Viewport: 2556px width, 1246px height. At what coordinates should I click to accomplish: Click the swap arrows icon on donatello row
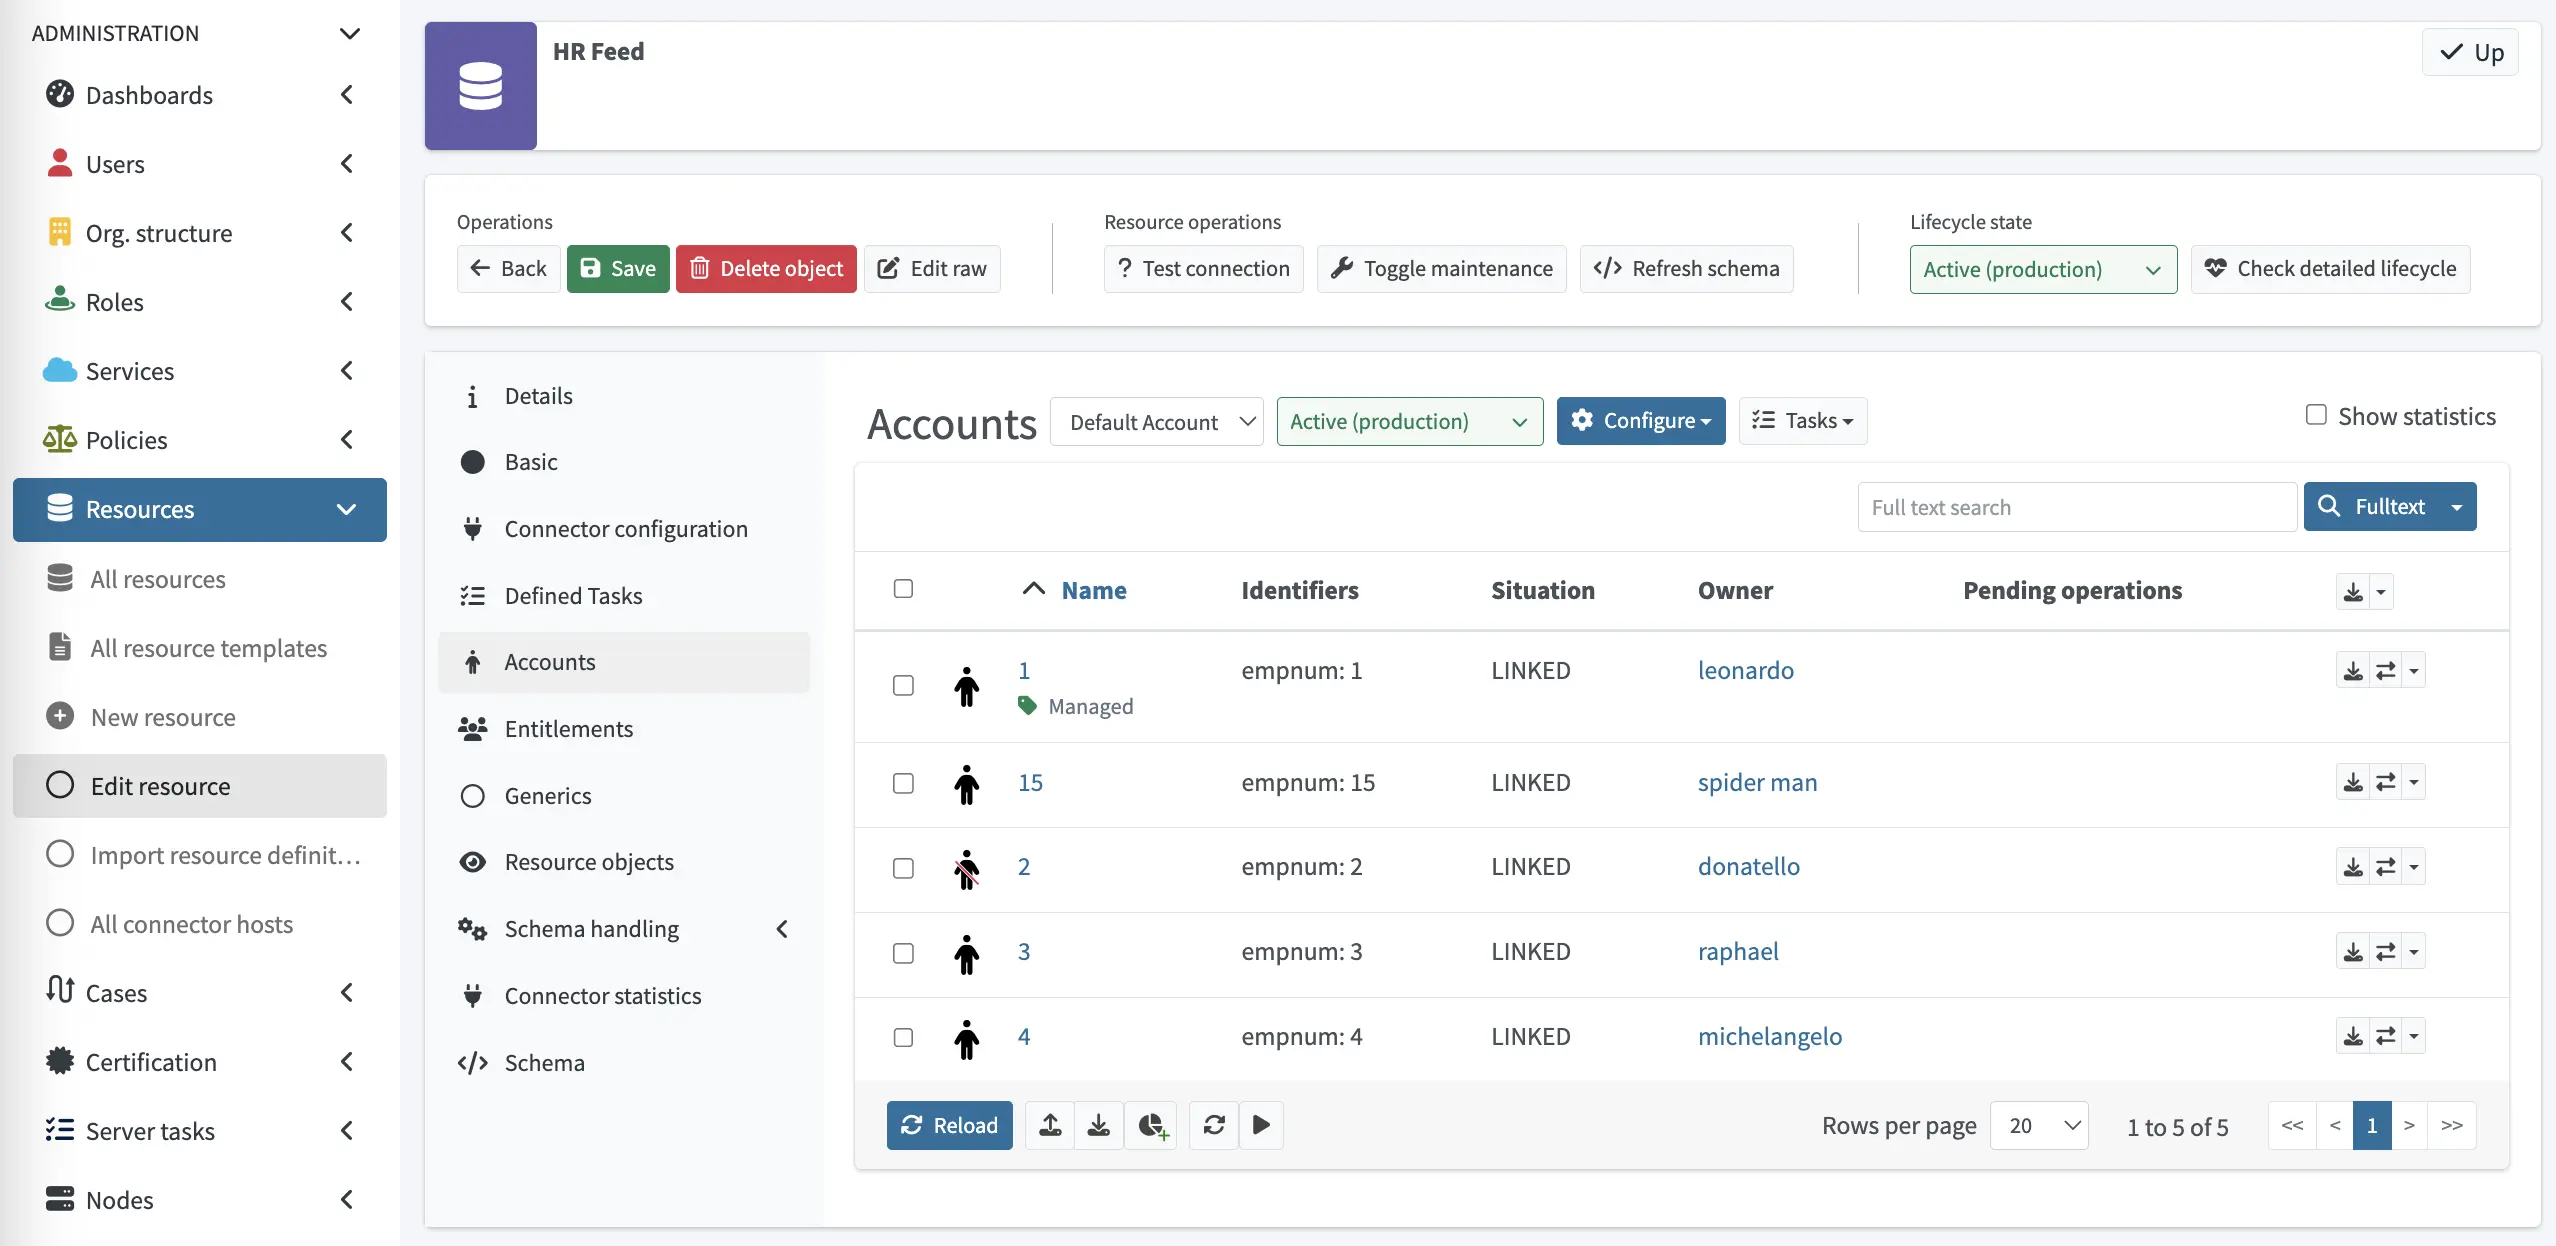[2385, 867]
